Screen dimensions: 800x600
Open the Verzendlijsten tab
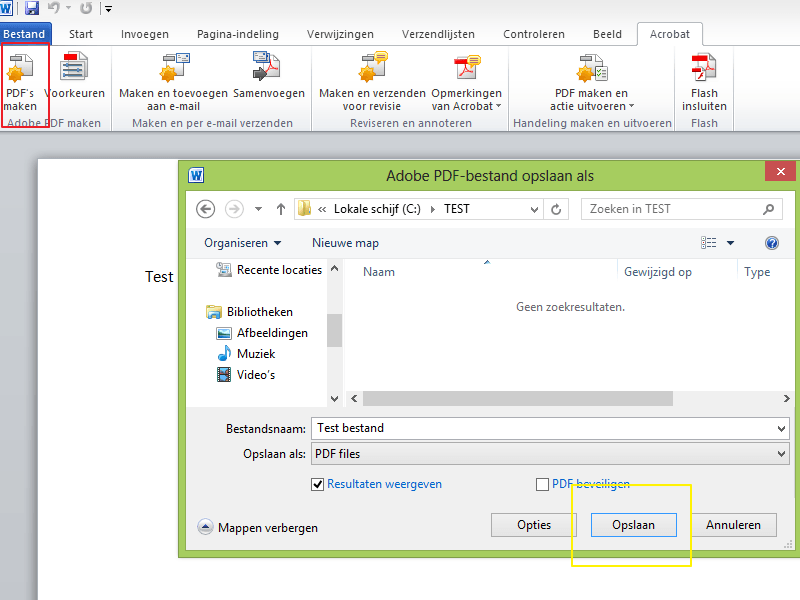coord(438,34)
